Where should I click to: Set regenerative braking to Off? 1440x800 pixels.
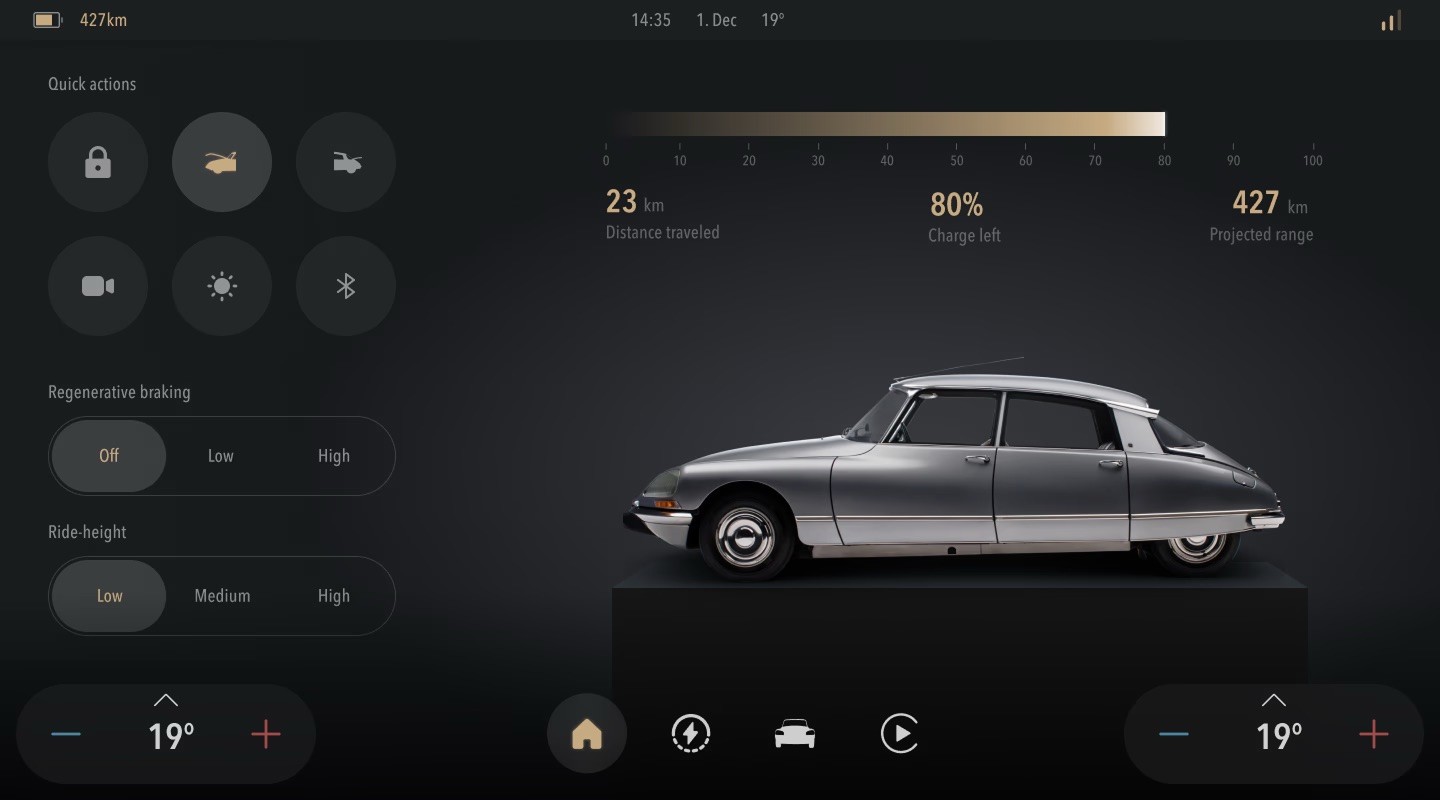[109, 456]
